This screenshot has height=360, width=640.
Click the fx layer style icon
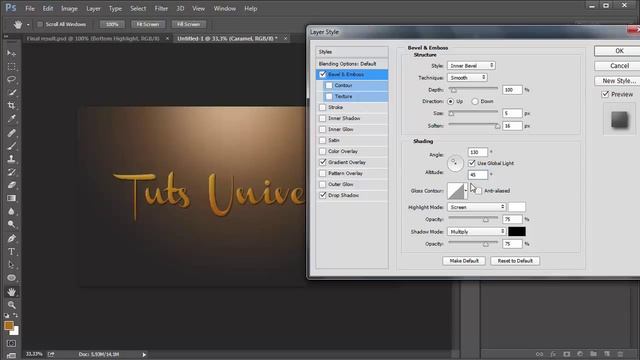[553, 354]
